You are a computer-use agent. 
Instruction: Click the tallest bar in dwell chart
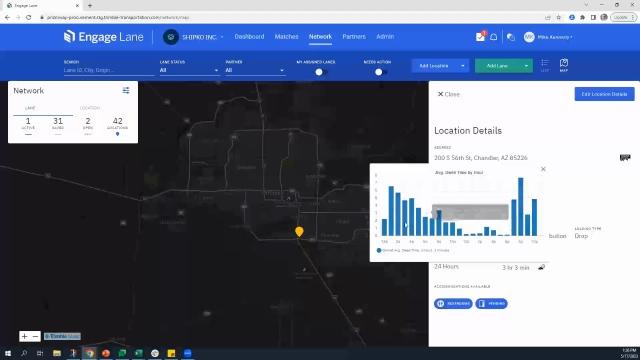520,207
